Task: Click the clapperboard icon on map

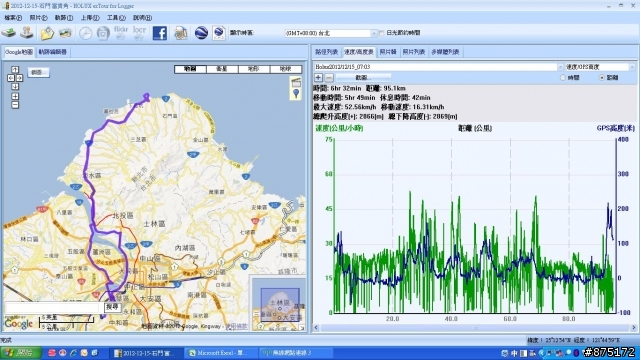Action: (x=296, y=82)
